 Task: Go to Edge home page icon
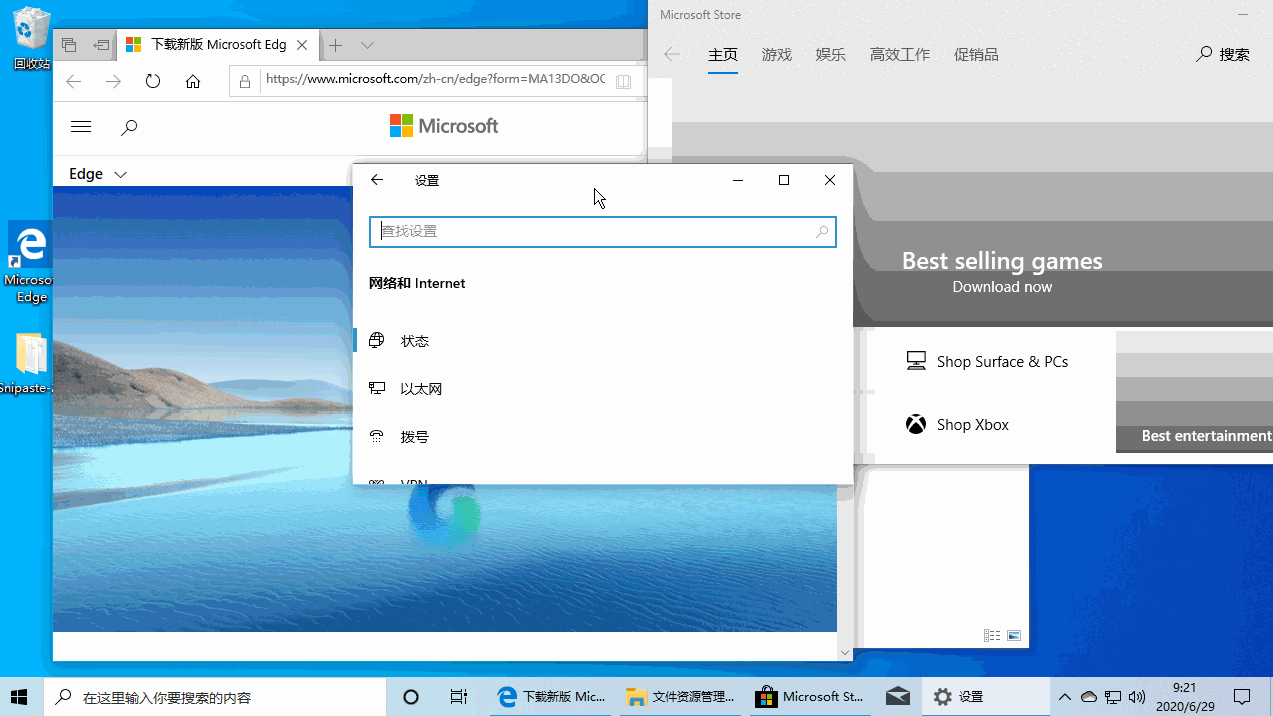point(193,82)
